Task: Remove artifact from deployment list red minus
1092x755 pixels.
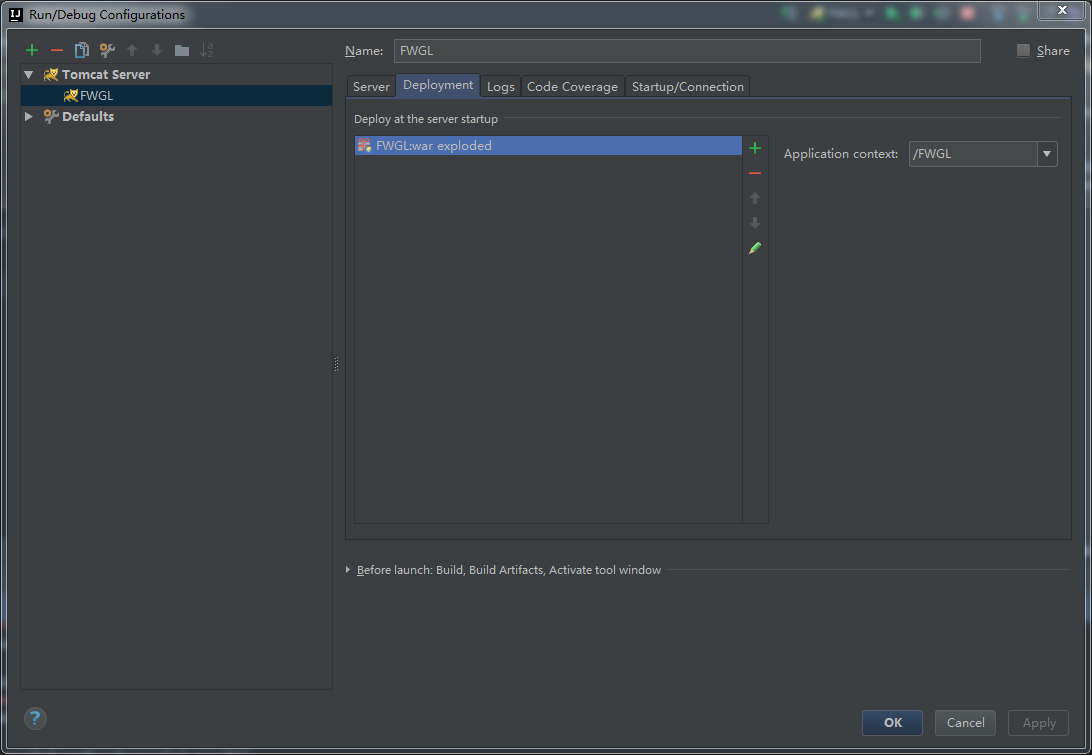Action: [x=755, y=173]
